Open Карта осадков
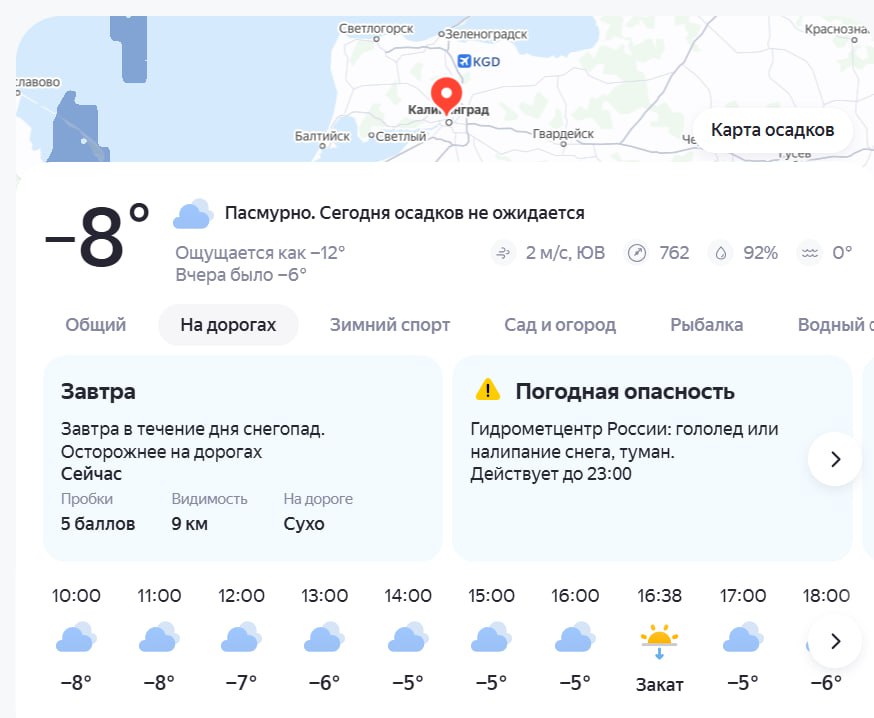This screenshot has height=718, width=874. 772,128
